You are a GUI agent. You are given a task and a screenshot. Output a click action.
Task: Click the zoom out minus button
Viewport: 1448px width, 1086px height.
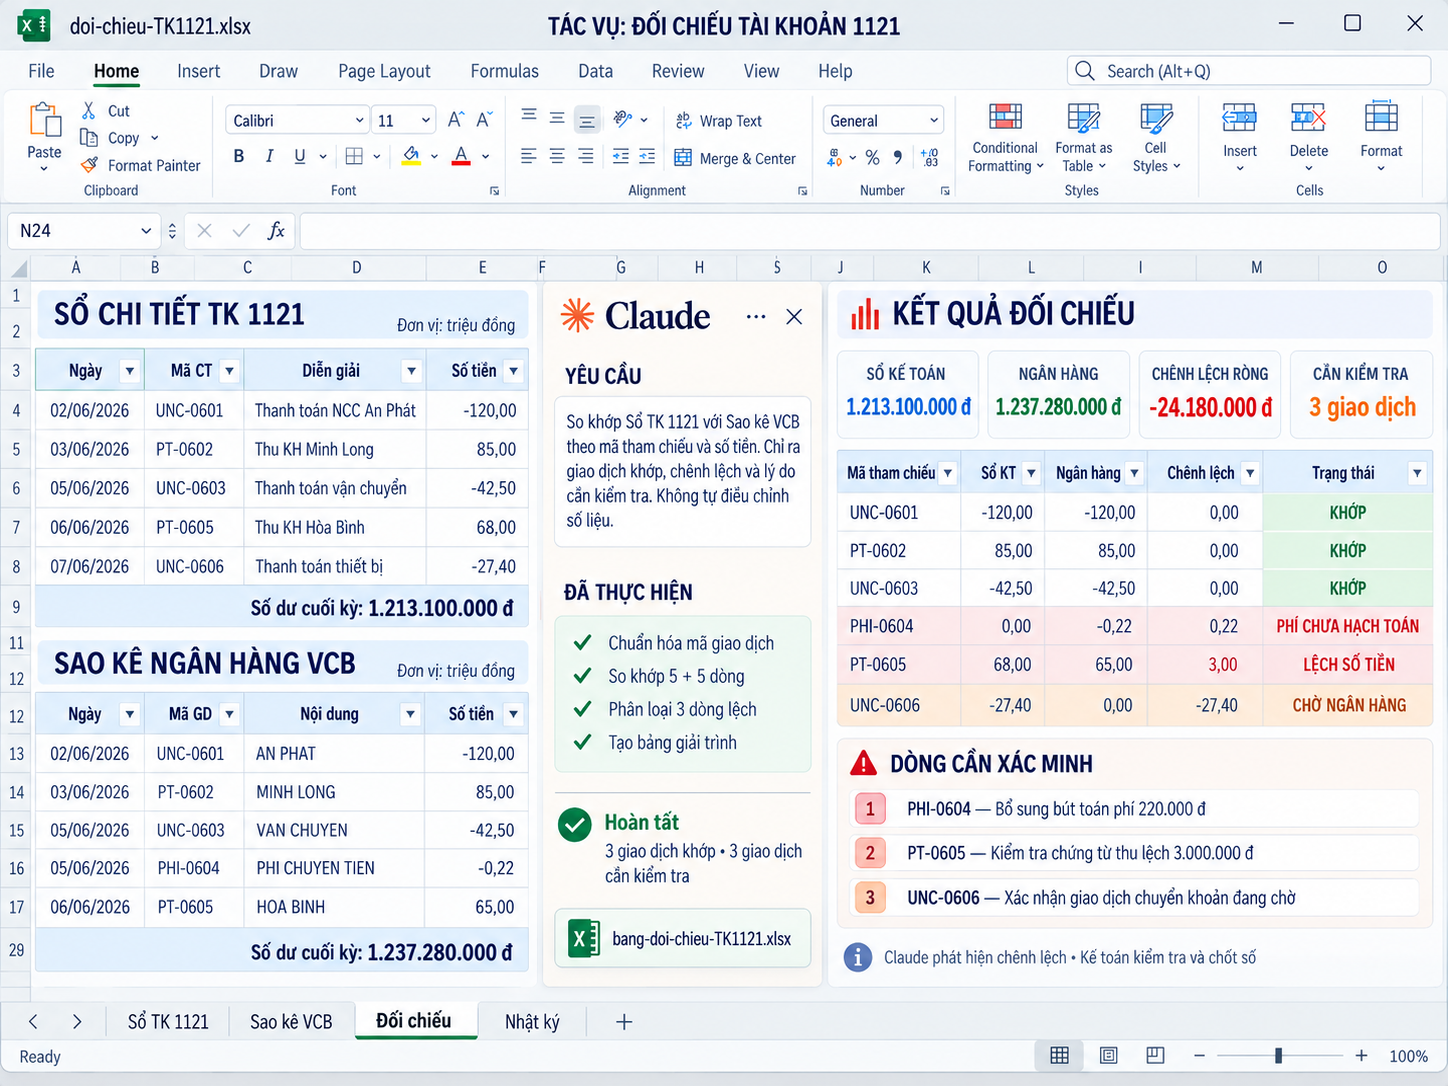click(x=1199, y=1056)
